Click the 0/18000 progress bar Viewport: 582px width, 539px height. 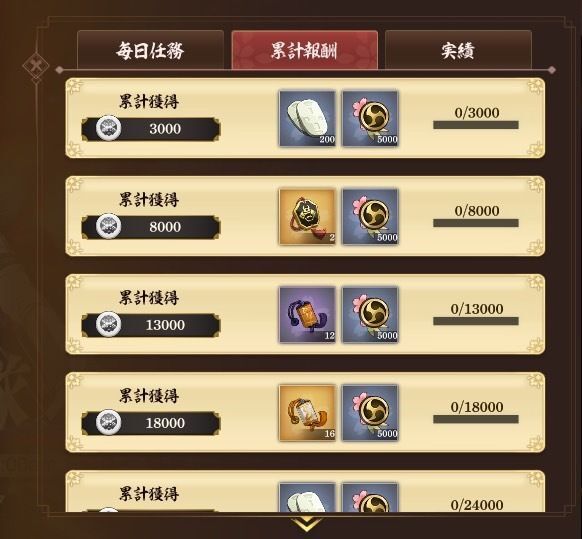coord(476,419)
